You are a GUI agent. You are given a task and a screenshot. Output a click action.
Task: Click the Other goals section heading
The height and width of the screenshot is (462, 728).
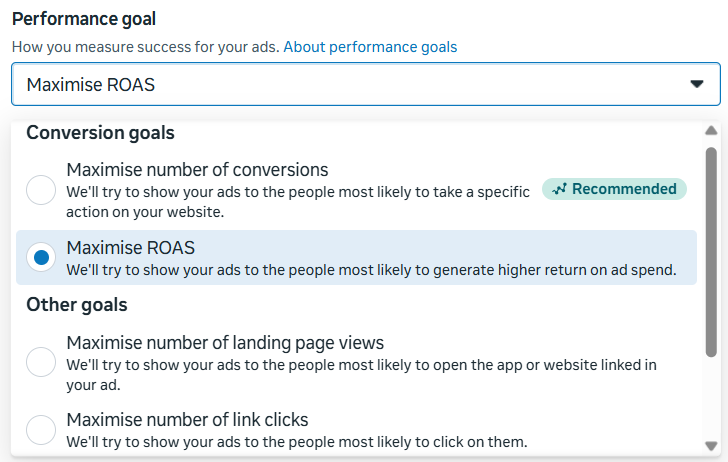click(77, 305)
